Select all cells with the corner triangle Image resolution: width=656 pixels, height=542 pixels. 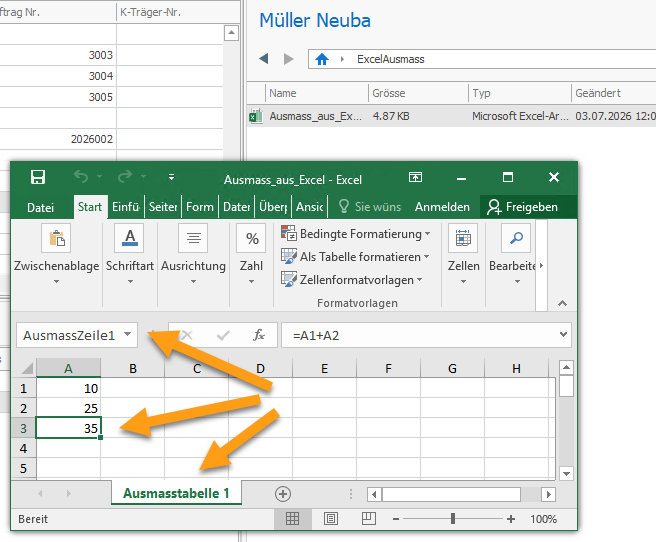(x=27, y=368)
